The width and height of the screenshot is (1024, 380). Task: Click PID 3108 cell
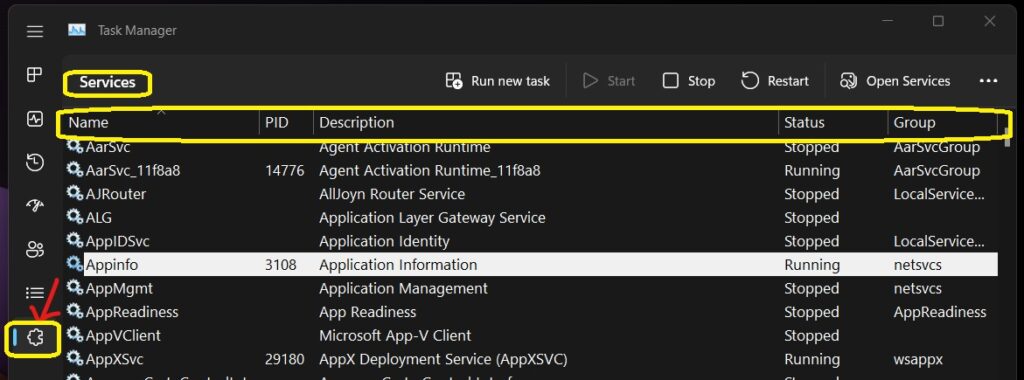[x=281, y=264]
